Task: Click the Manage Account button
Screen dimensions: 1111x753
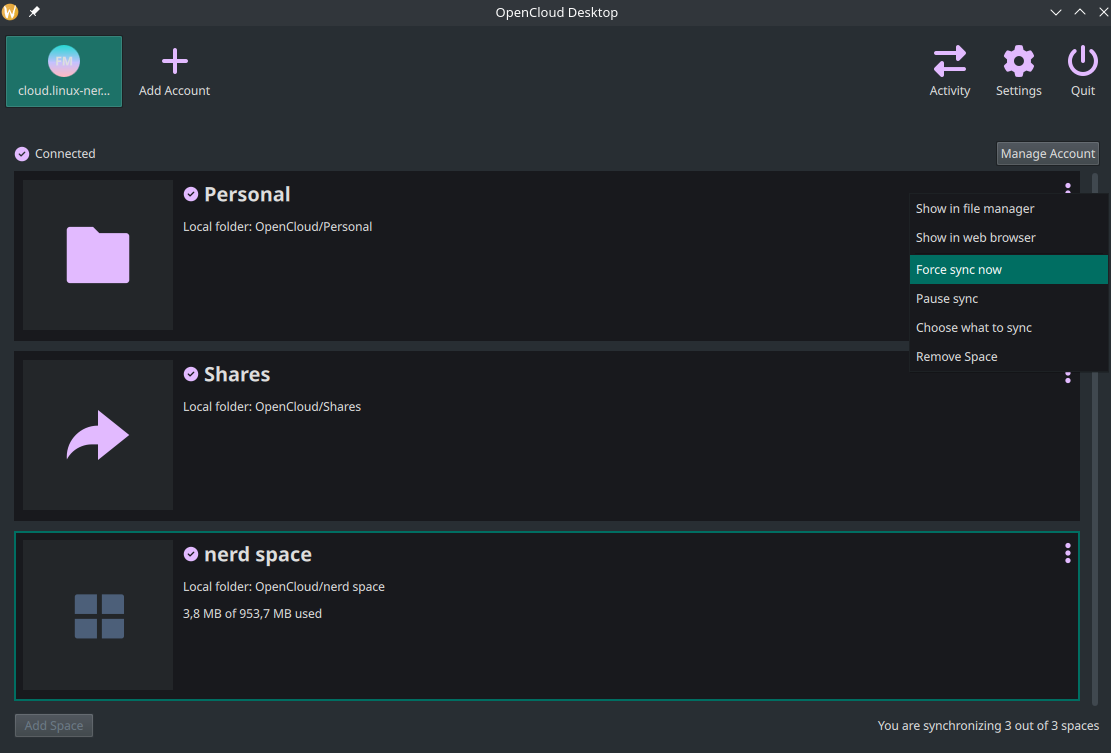Action: point(1047,154)
